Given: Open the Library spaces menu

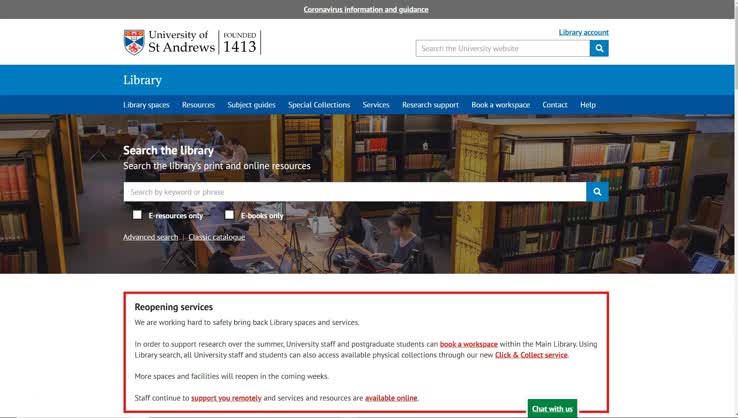Looking at the screenshot, I should [146, 105].
